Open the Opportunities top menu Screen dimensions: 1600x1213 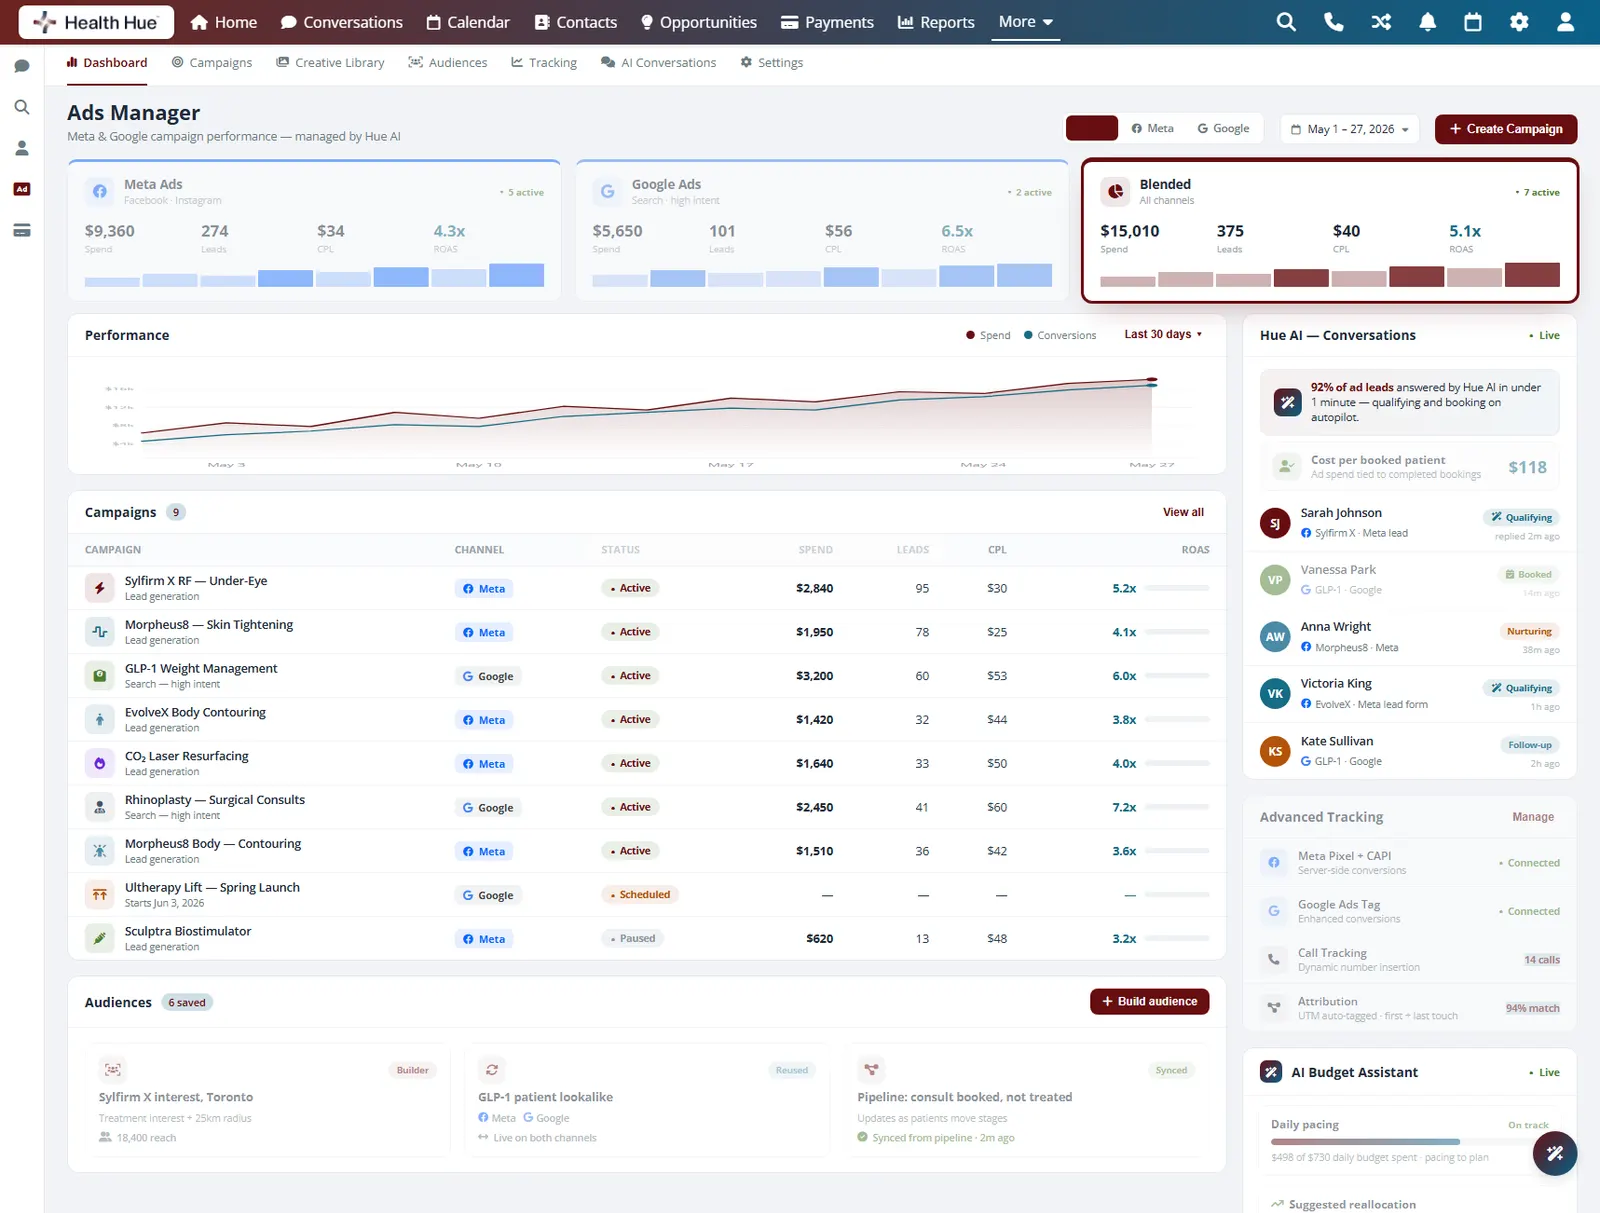(x=699, y=22)
